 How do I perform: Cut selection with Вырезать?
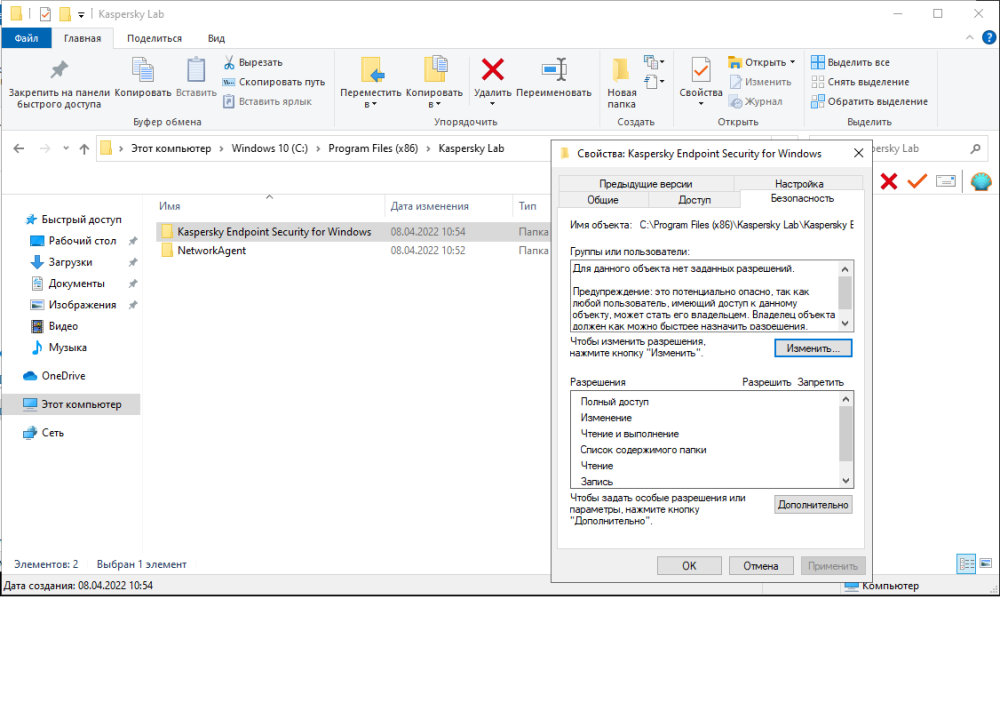coord(253,62)
